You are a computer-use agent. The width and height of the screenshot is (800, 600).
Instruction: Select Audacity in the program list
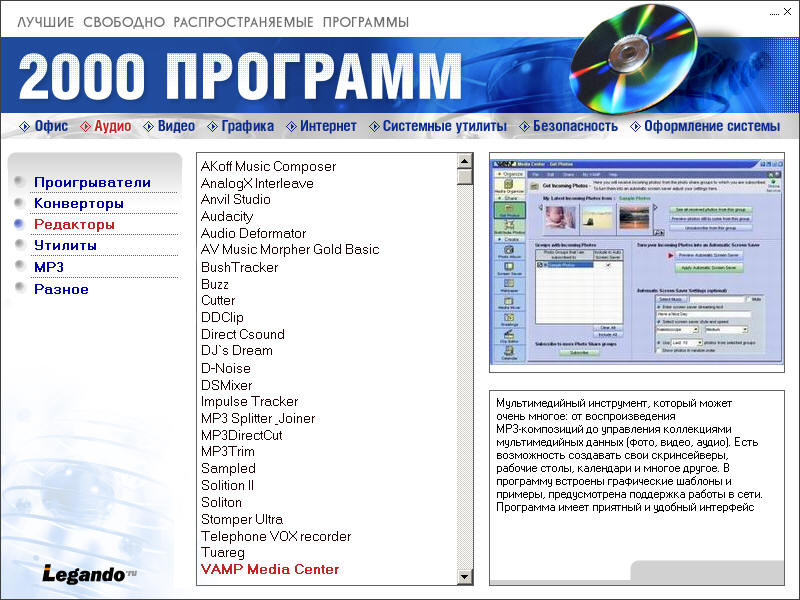pyautogui.click(x=227, y=216)
